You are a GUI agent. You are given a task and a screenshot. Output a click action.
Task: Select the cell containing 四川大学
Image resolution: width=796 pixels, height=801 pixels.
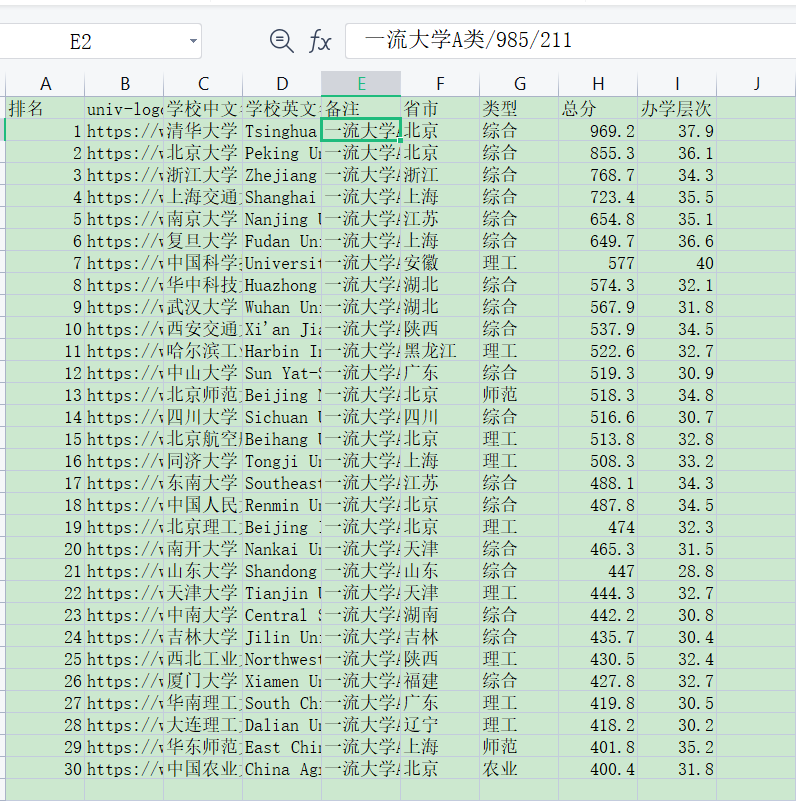click(203, 416)
